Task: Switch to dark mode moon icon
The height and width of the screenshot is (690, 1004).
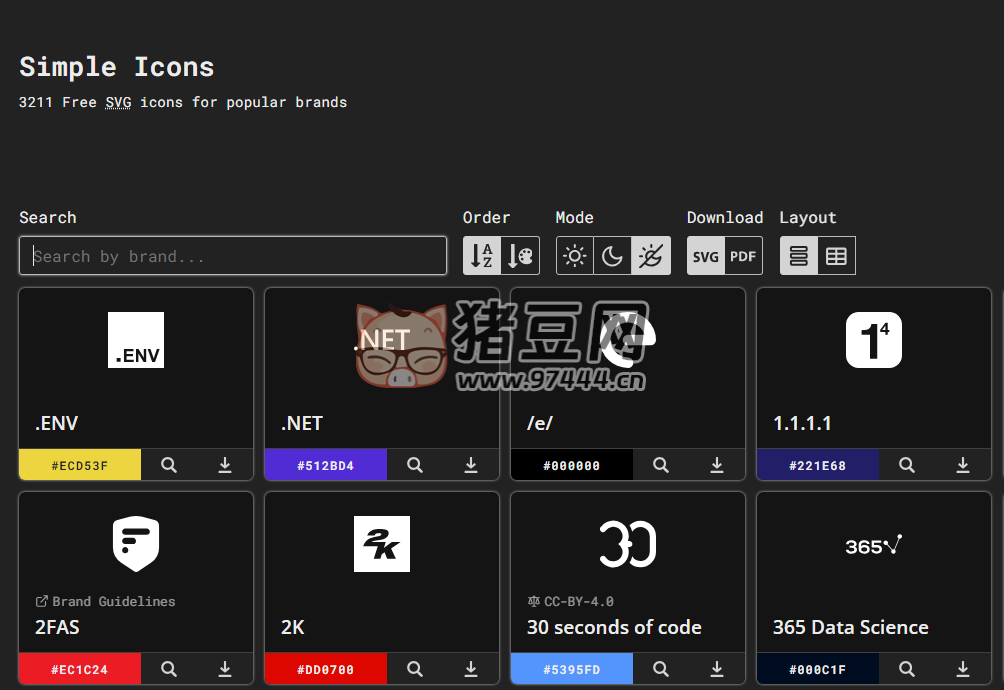Action: [613, 255]
